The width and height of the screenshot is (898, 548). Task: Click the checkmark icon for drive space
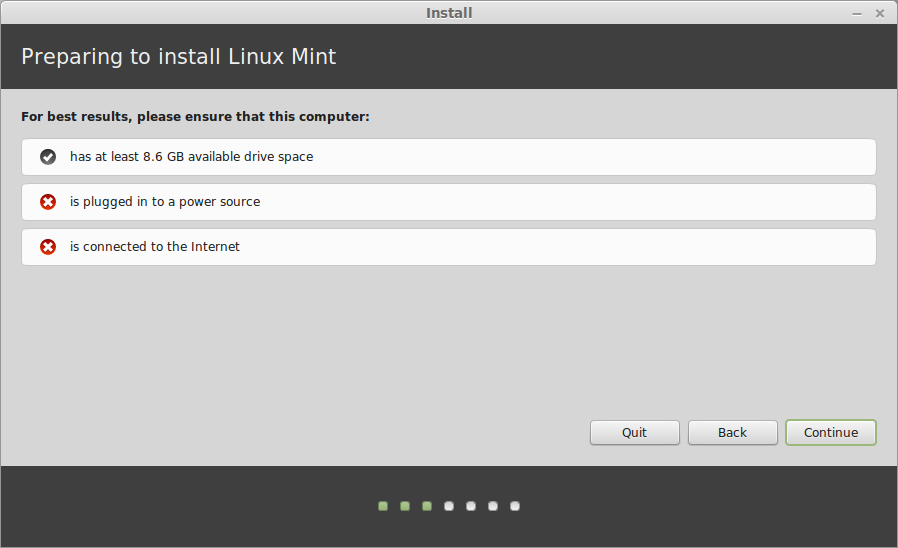48,156
